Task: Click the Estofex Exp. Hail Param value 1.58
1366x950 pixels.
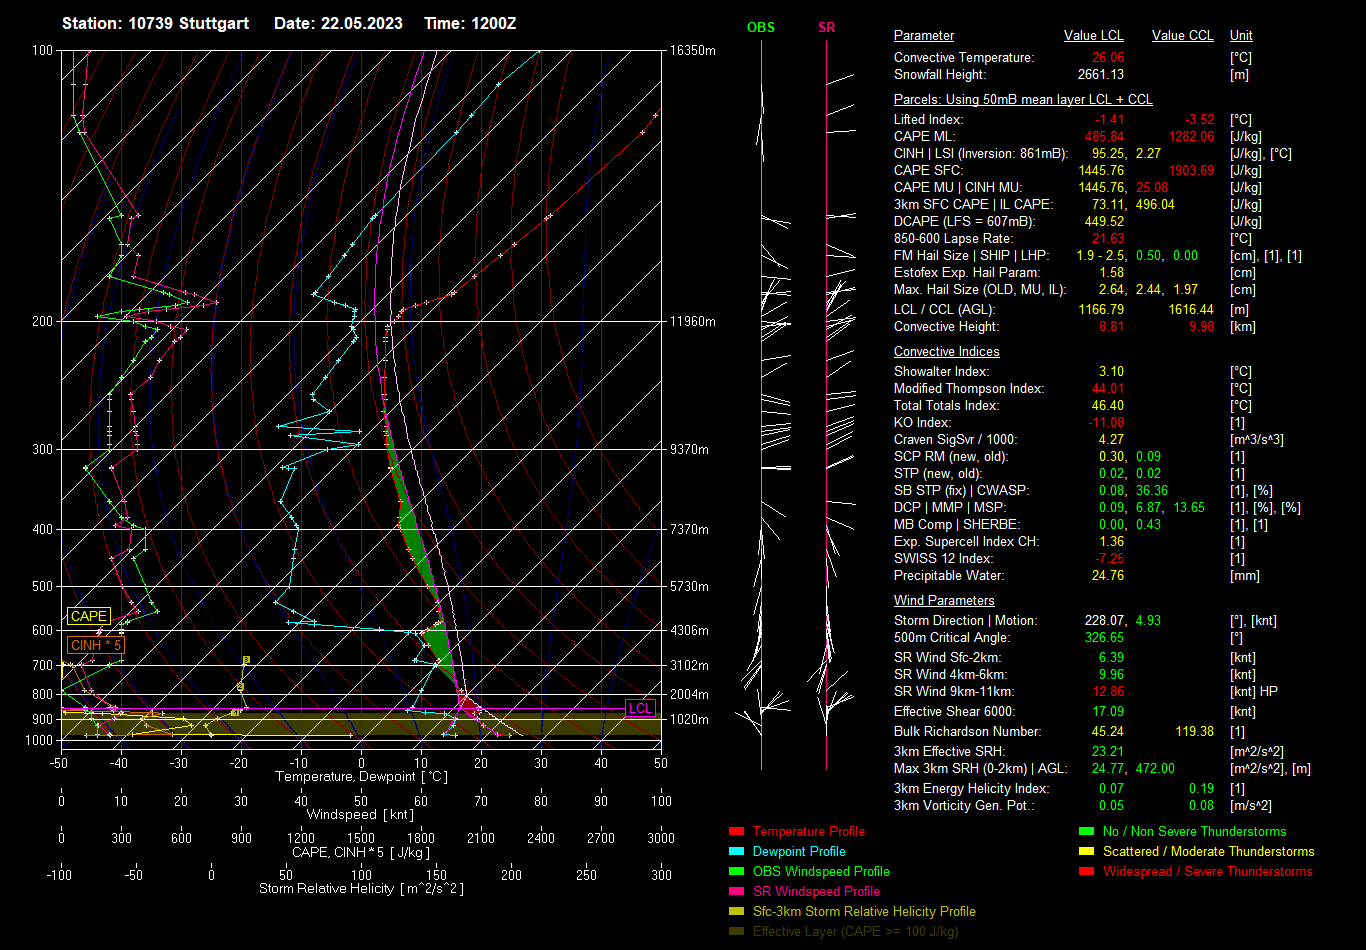Action: 1111,273
